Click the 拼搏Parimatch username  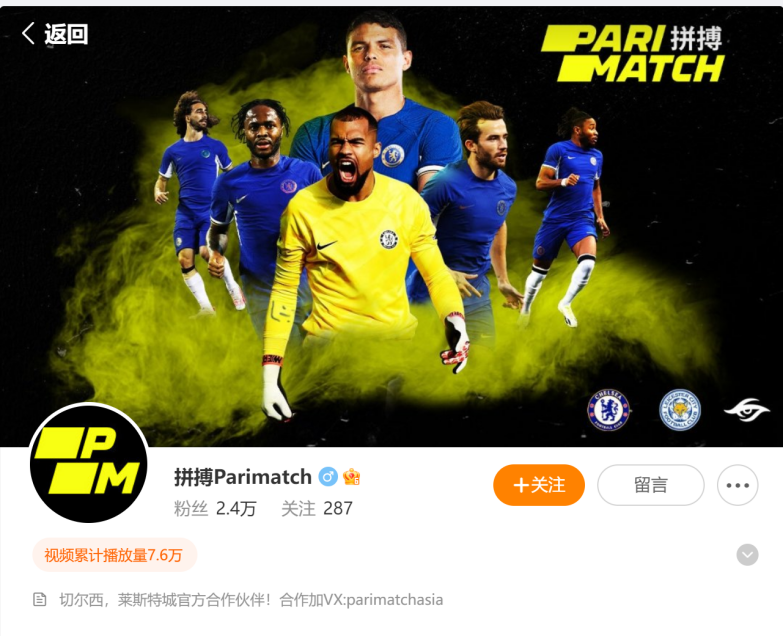(x=243, y=477)
